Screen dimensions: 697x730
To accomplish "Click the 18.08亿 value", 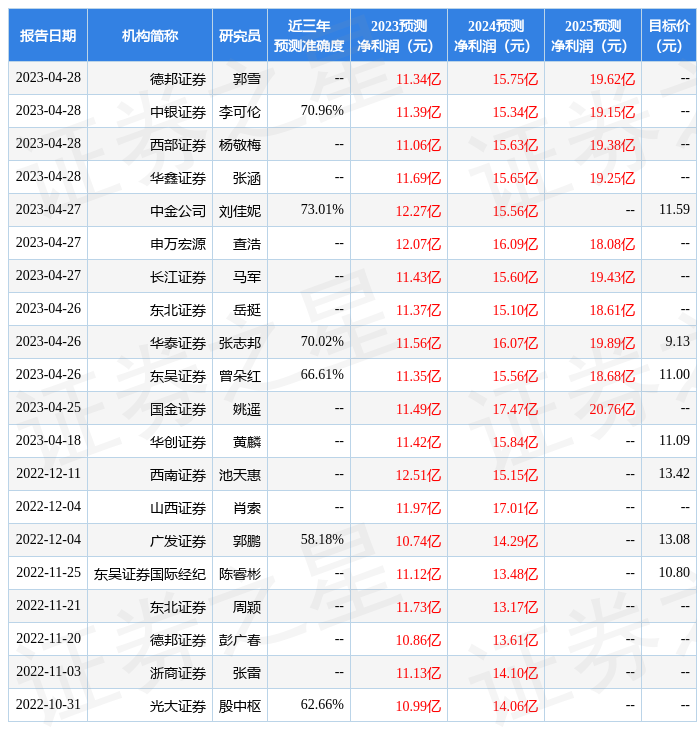I will click(x=612, y=244).
